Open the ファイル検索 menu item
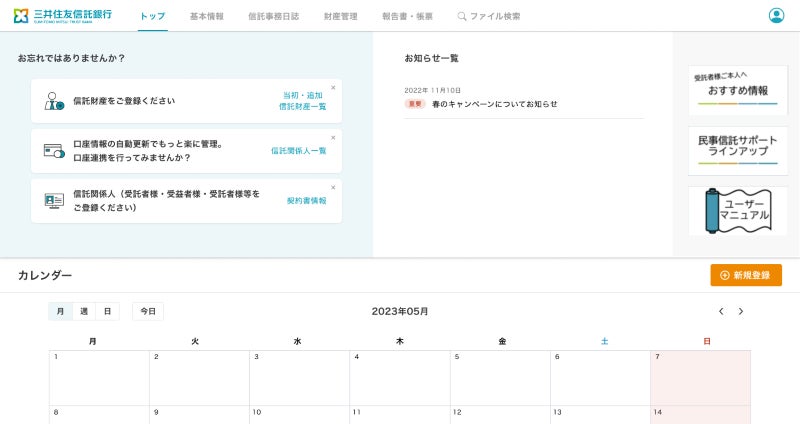800x424 pixels. (x=489, y=16)
